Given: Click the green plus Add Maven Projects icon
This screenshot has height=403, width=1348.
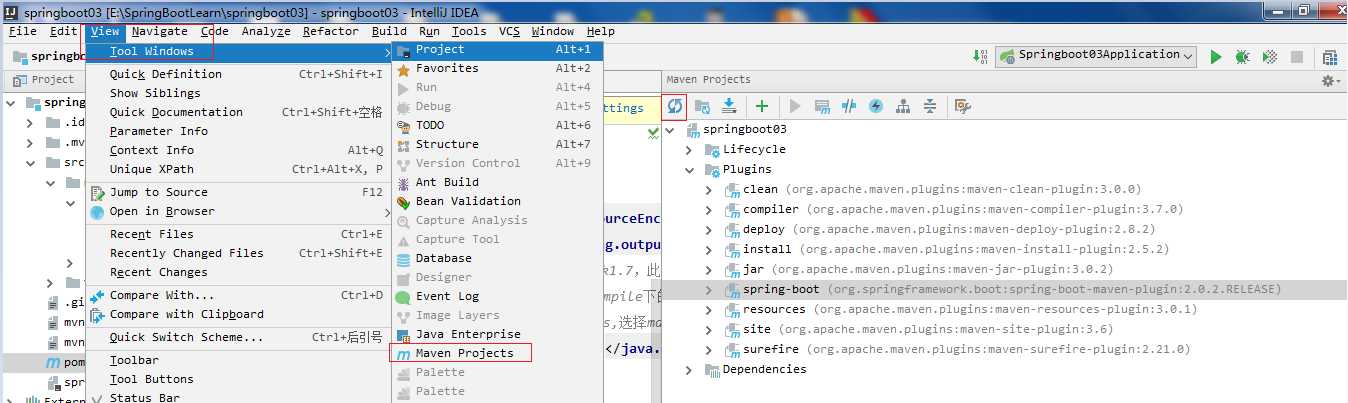Looking at the screenshot, I should (762, 106).
